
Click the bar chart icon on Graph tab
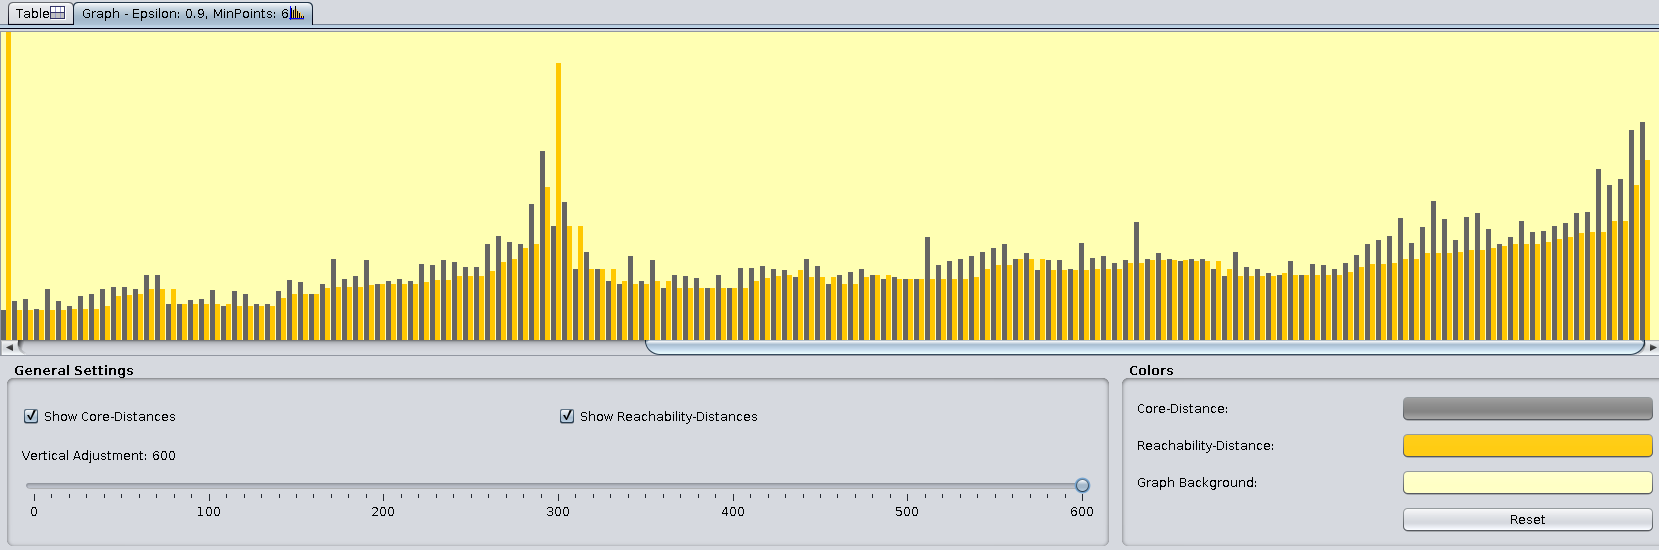coord(297,13)
